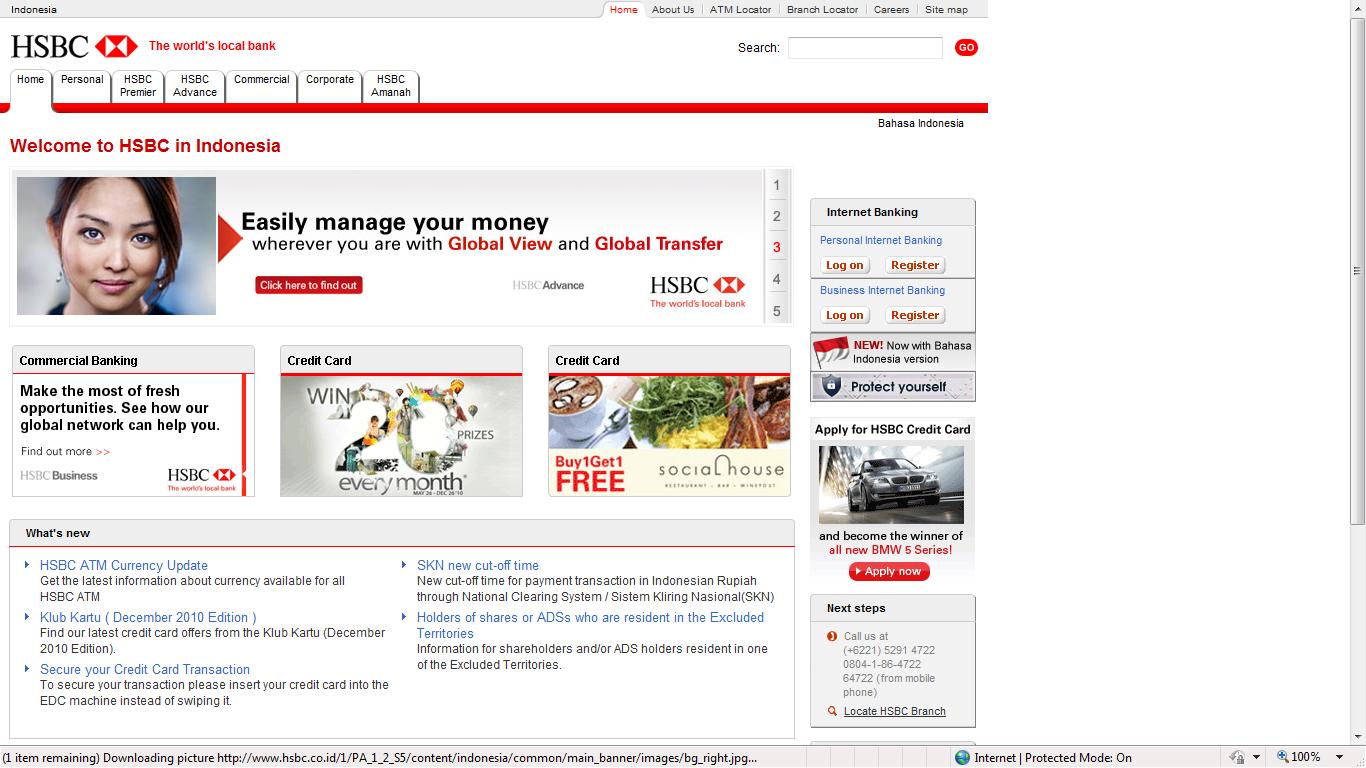
Task: Open the Indonesian flag NEW! Bahasa Indonesia item
Action: (x=892, y=352)
